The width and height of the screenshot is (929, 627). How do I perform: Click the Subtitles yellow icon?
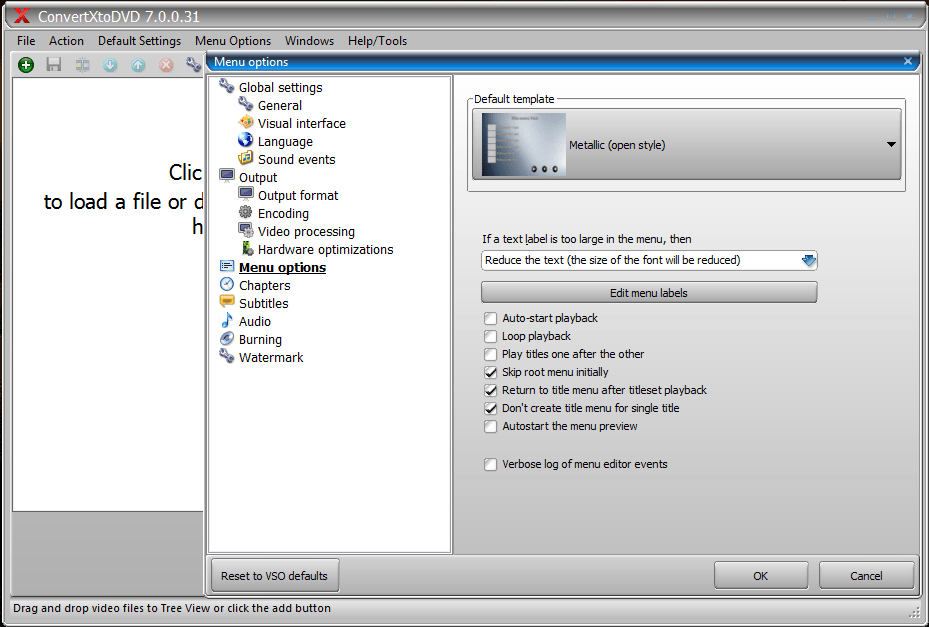coord(227,302)
